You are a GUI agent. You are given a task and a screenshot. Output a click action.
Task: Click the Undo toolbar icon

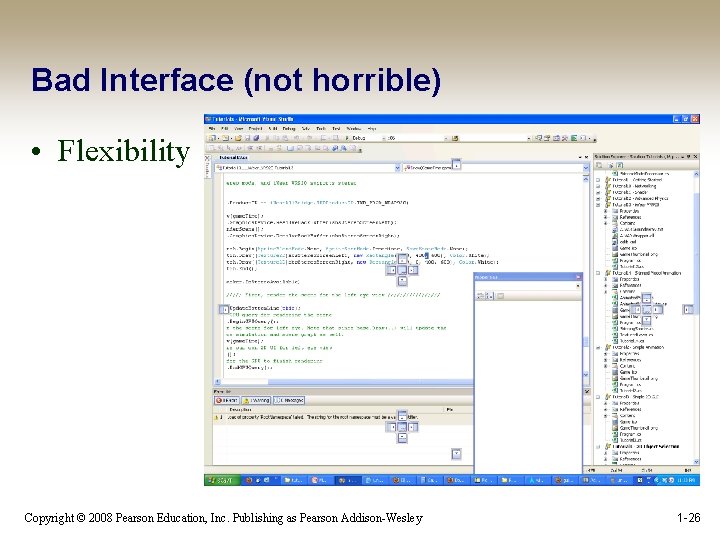point(296,138)
